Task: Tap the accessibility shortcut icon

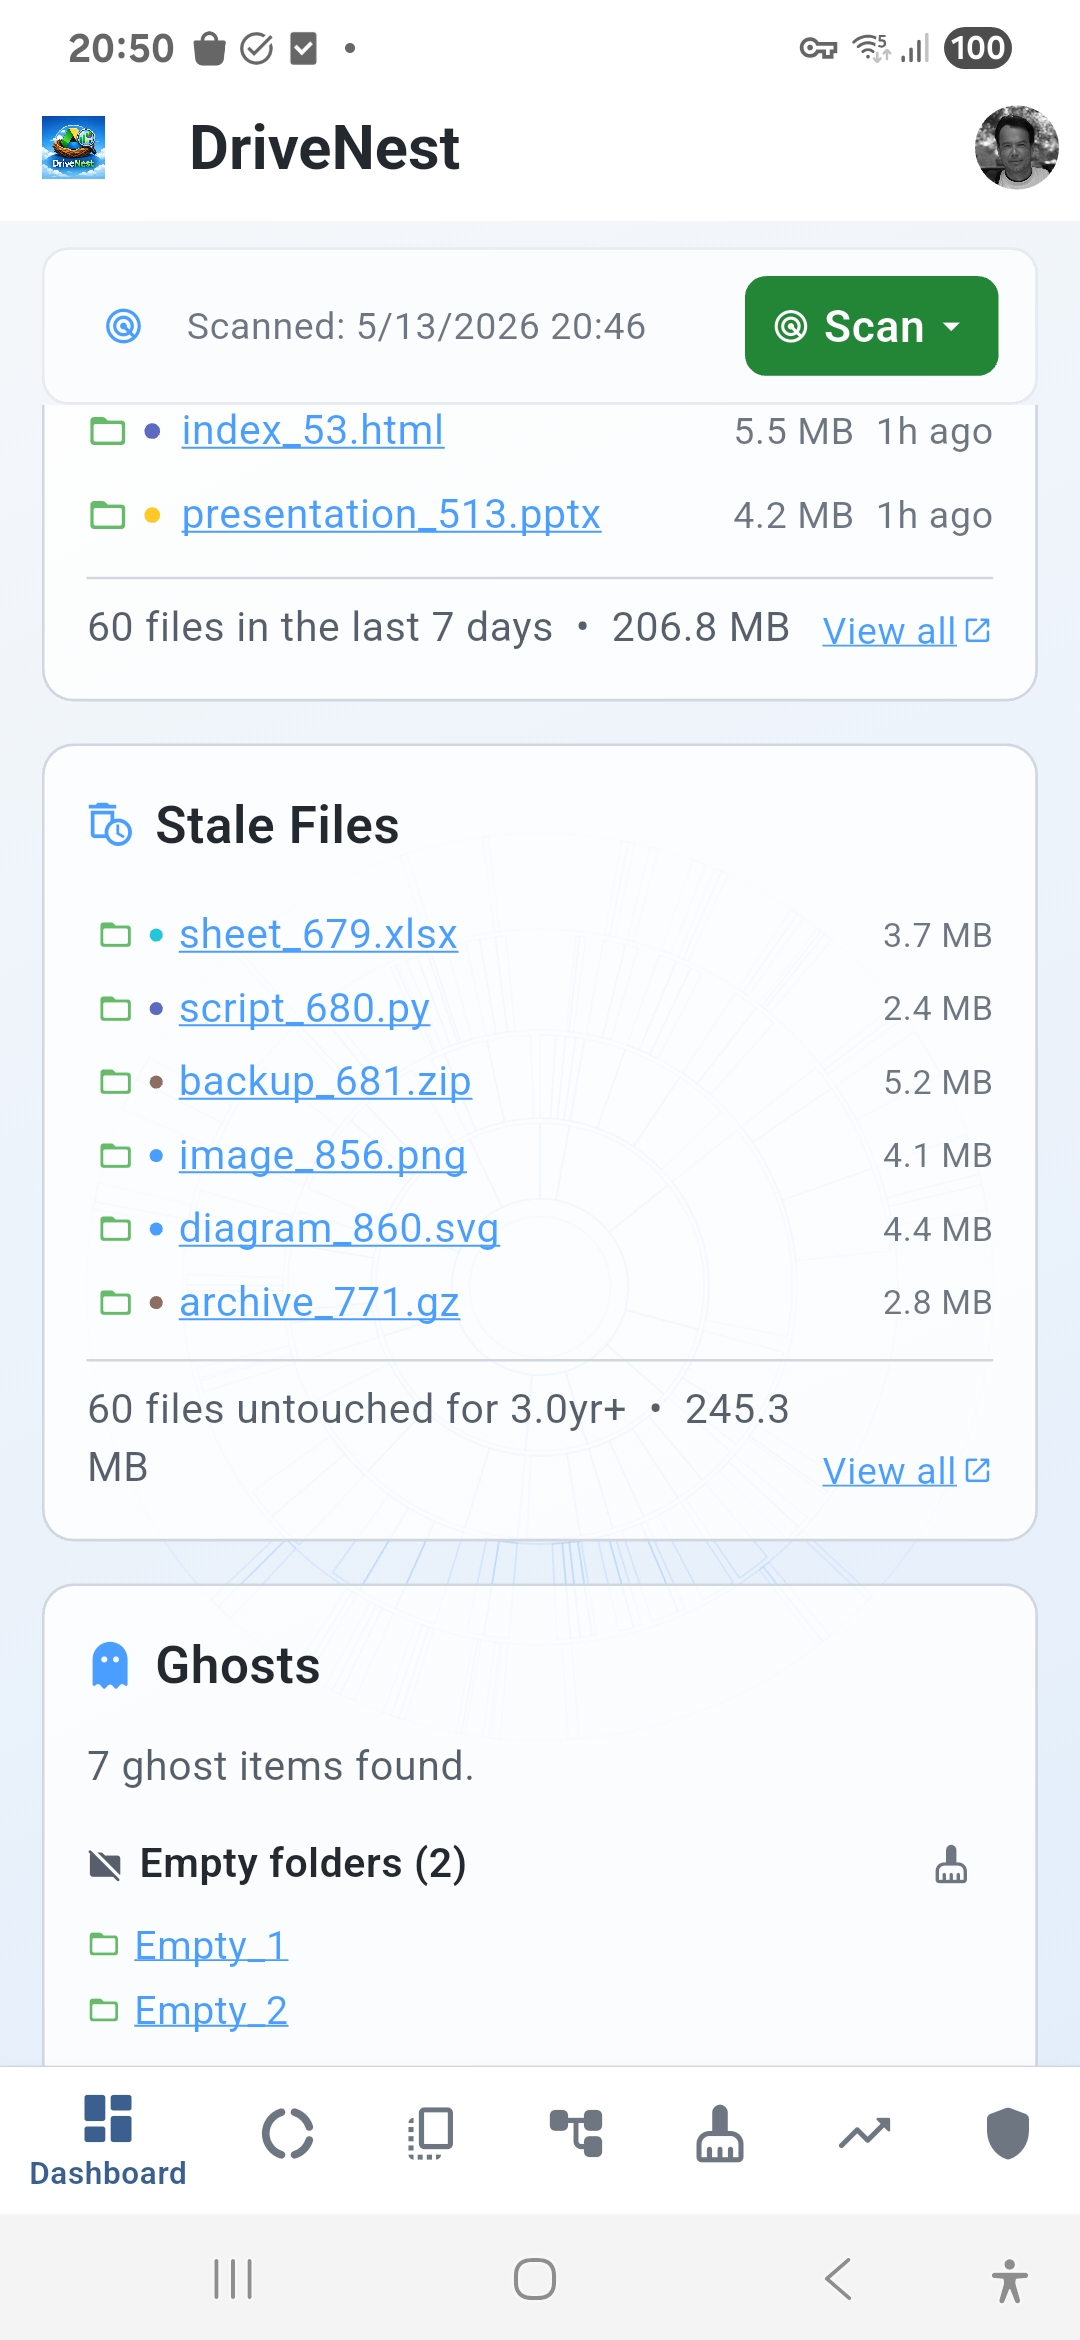Action: pos(1010,2281)
